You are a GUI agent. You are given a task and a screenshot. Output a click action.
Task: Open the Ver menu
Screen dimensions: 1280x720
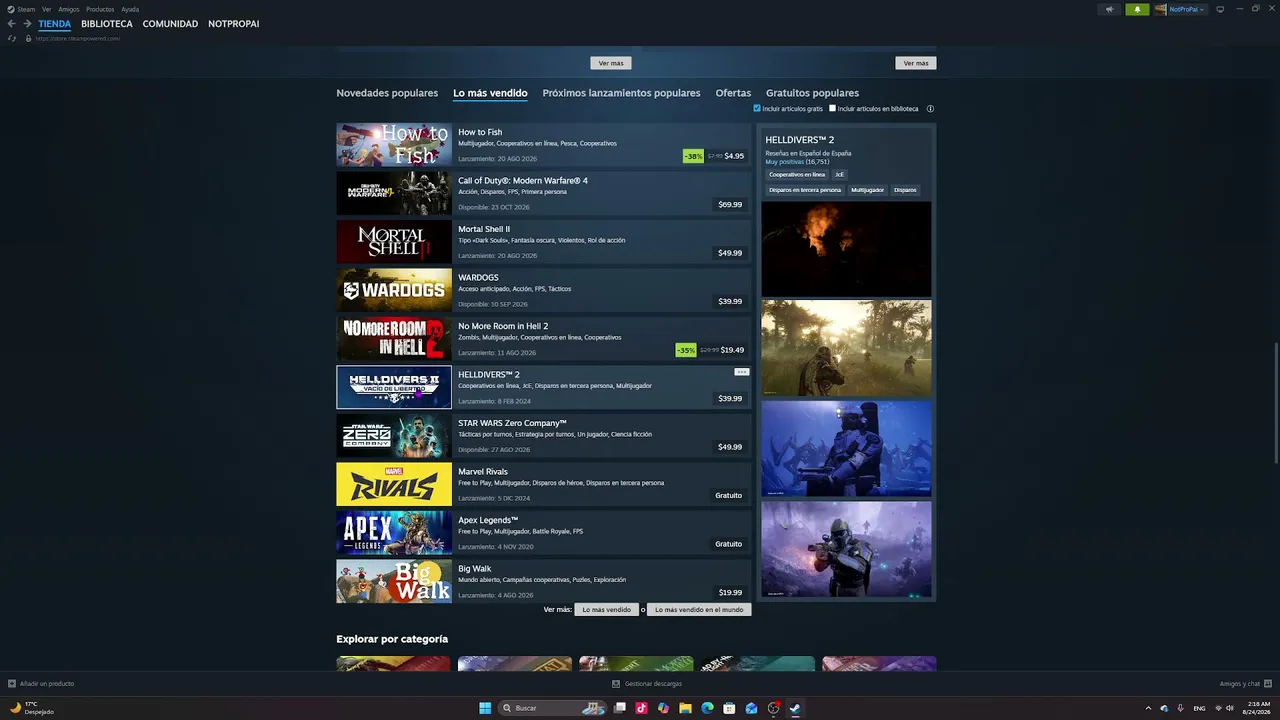coord(47,9)
